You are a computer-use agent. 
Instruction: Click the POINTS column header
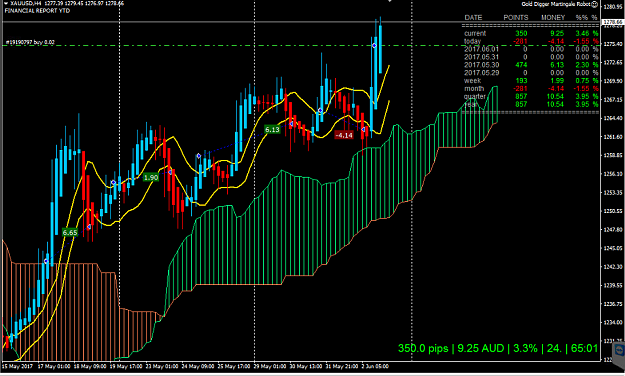coord(515,18)
